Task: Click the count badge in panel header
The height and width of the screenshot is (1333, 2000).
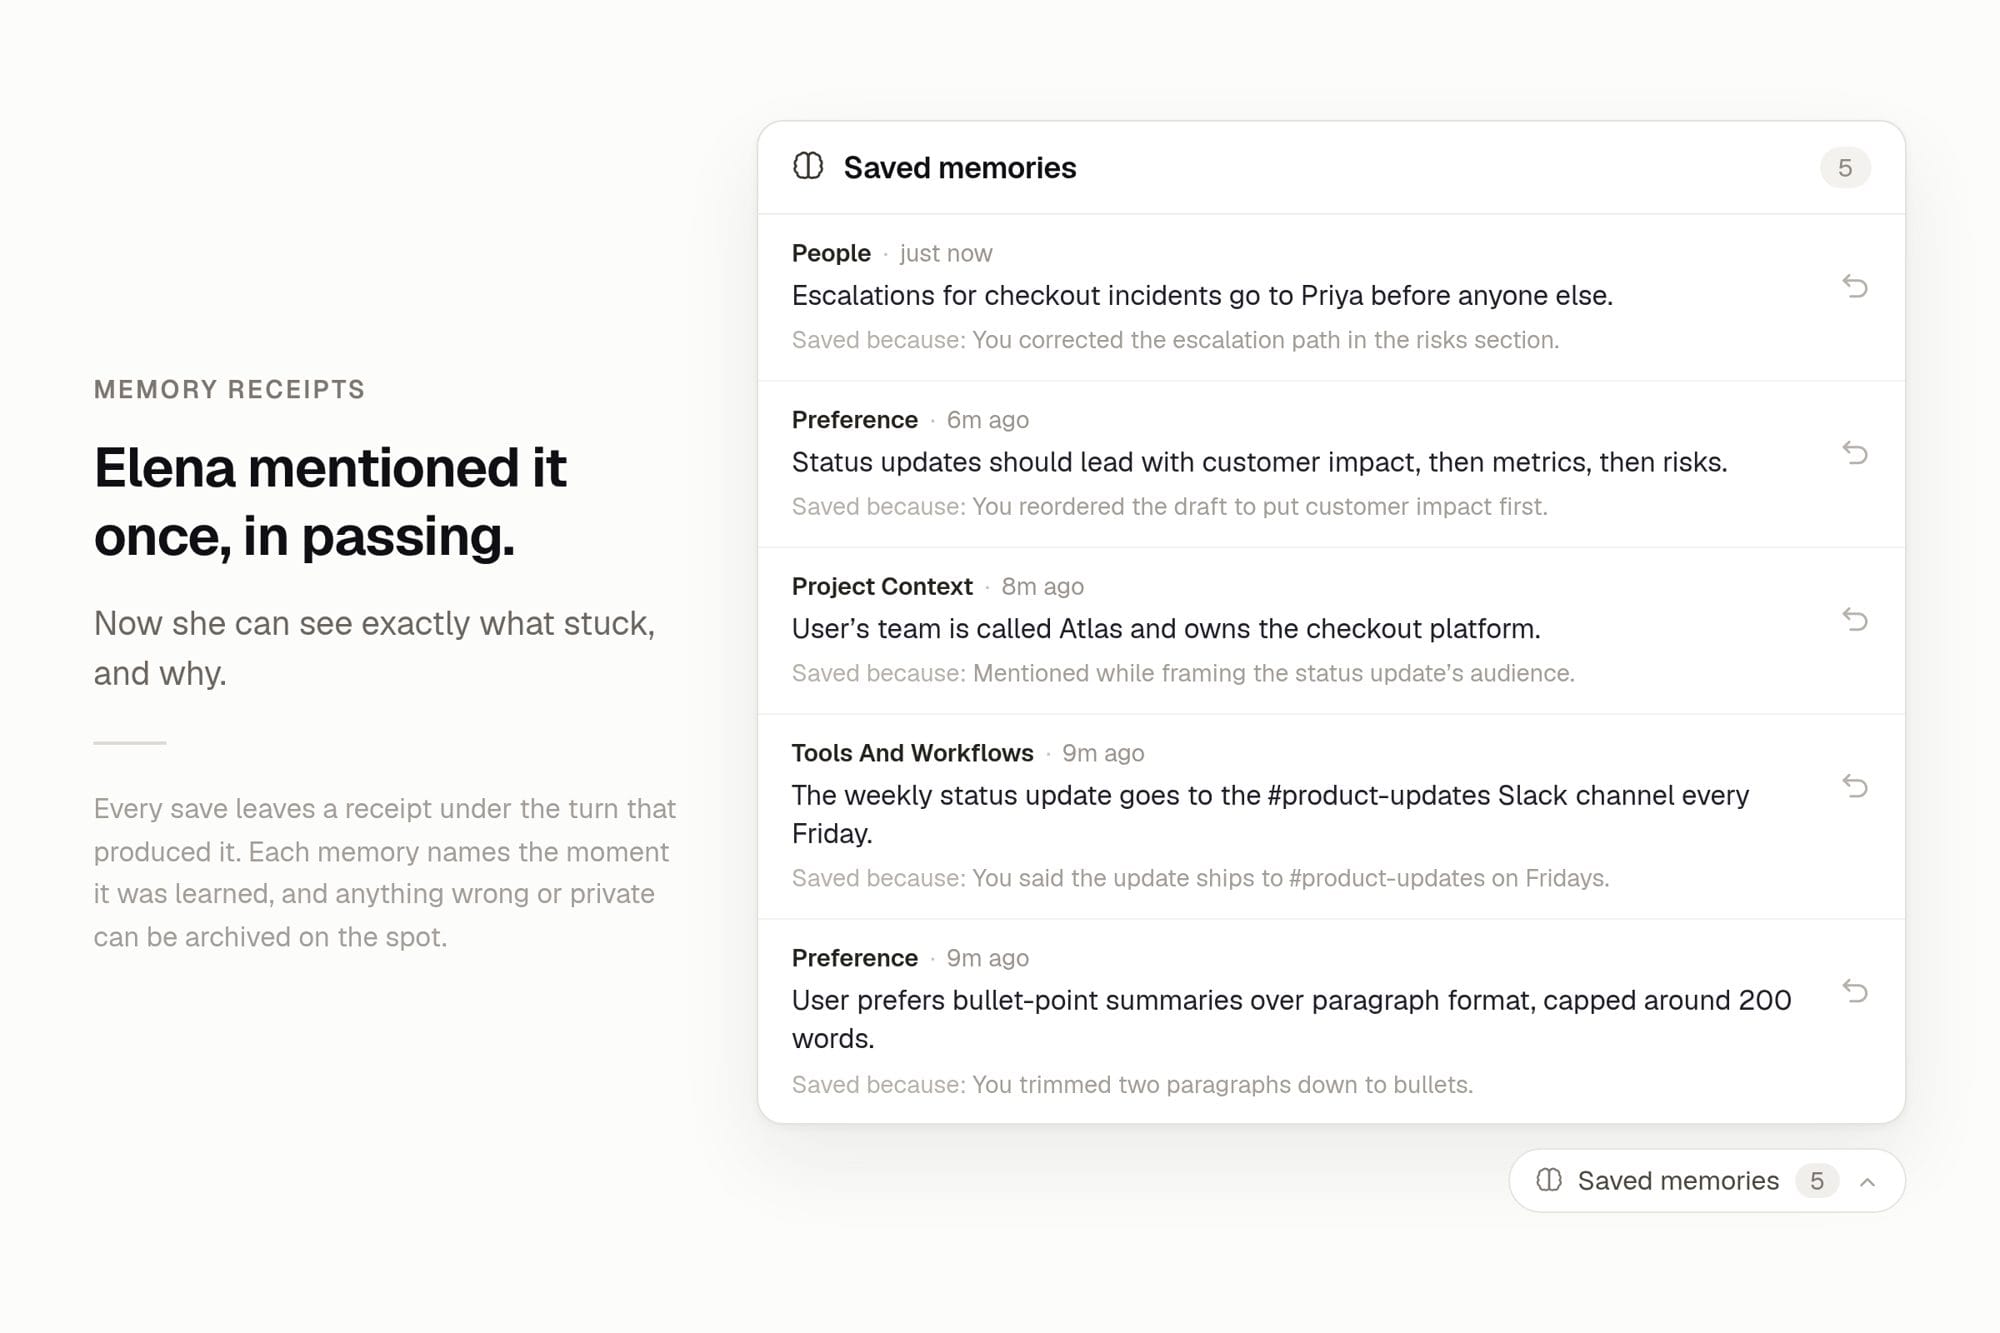Action: [1845, 168]
